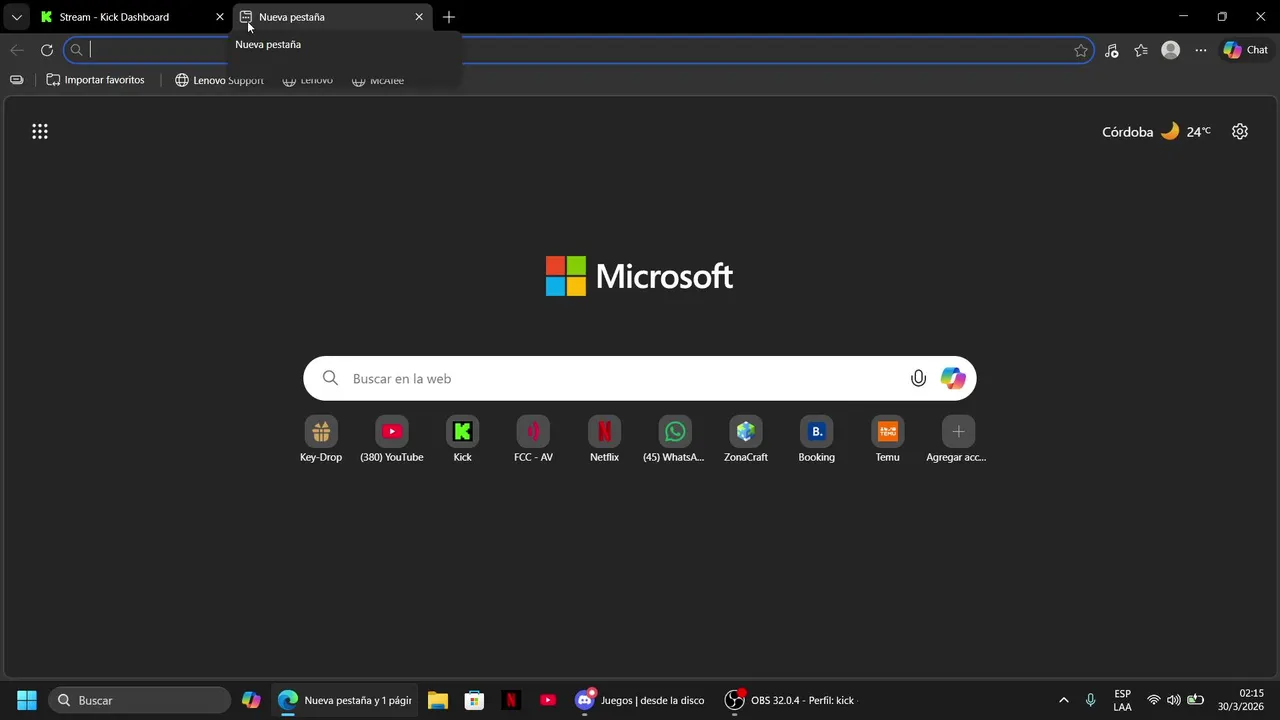Open Netflix quick link tile
1280x720 pixels.
(x=604, y=440)
